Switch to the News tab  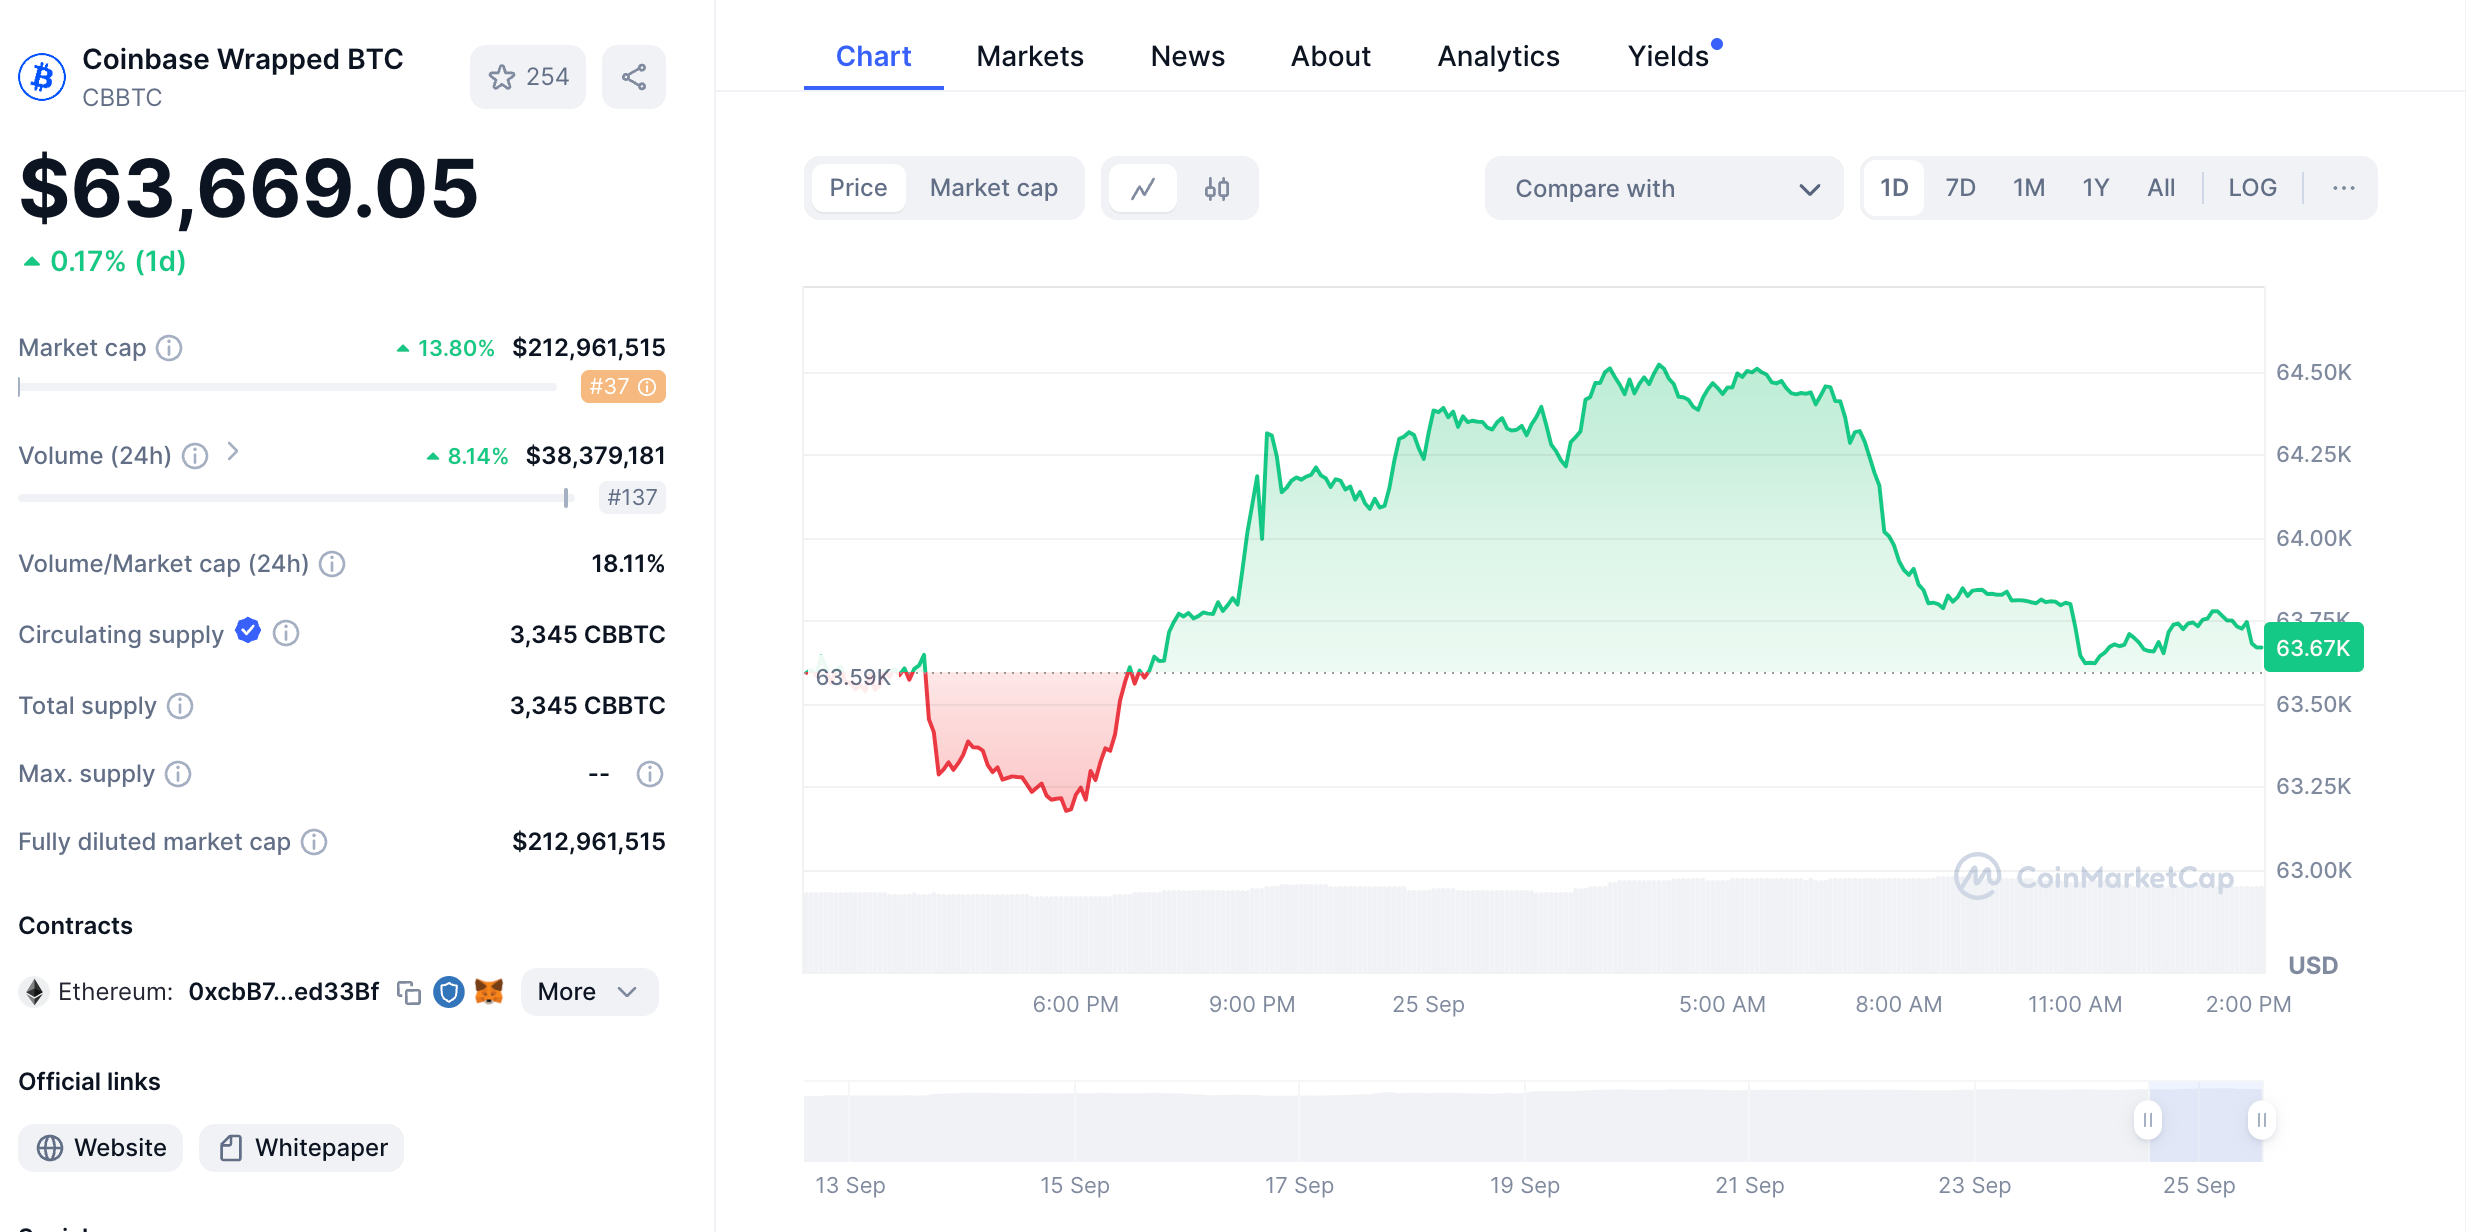[1187, 57]
